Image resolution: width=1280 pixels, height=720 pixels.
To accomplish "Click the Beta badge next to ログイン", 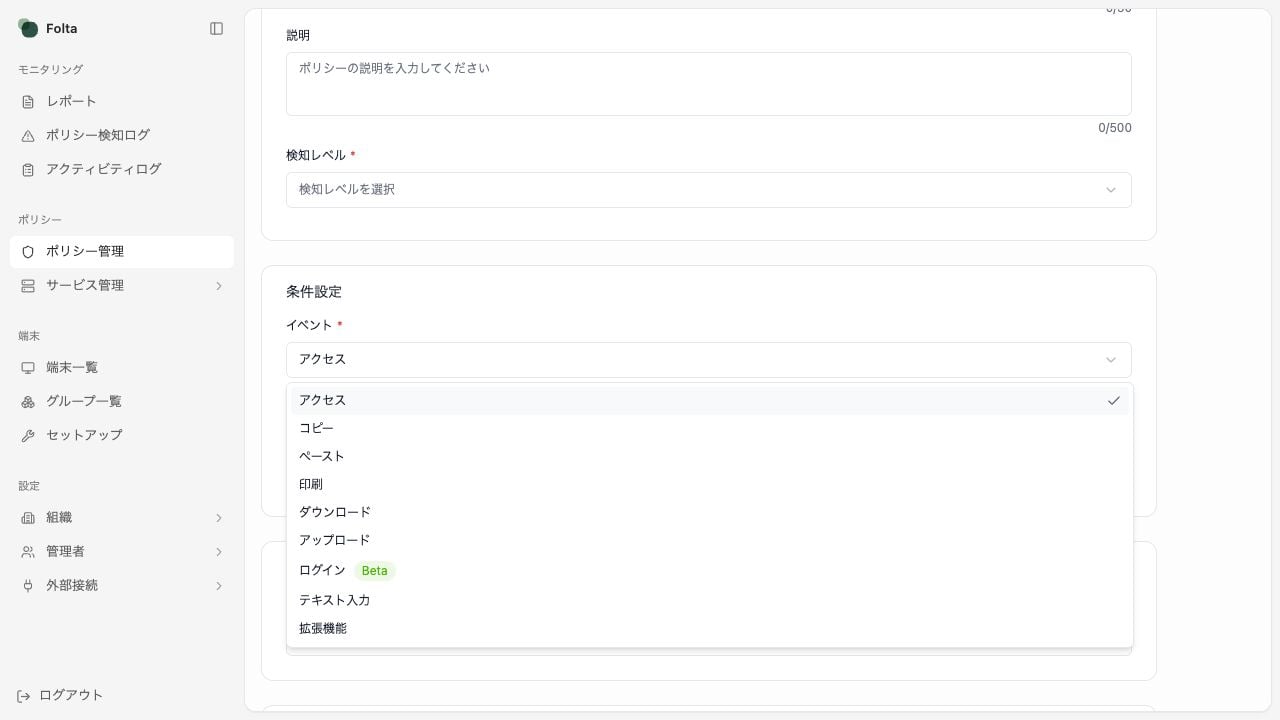I will [x=374, y=571].
